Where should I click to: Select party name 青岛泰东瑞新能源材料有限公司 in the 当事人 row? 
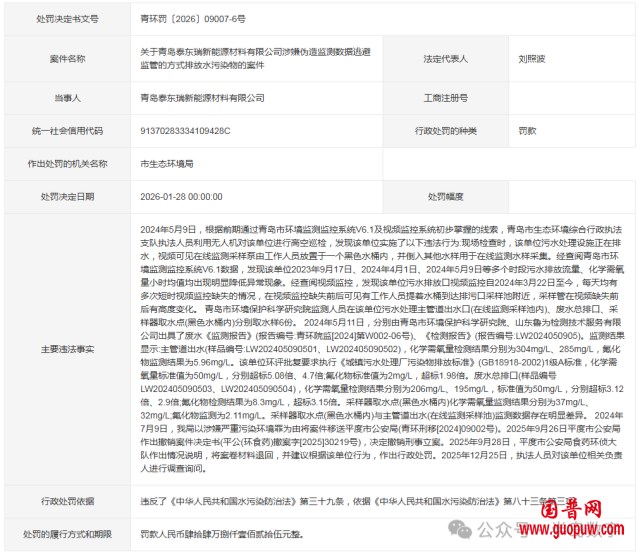202,98
